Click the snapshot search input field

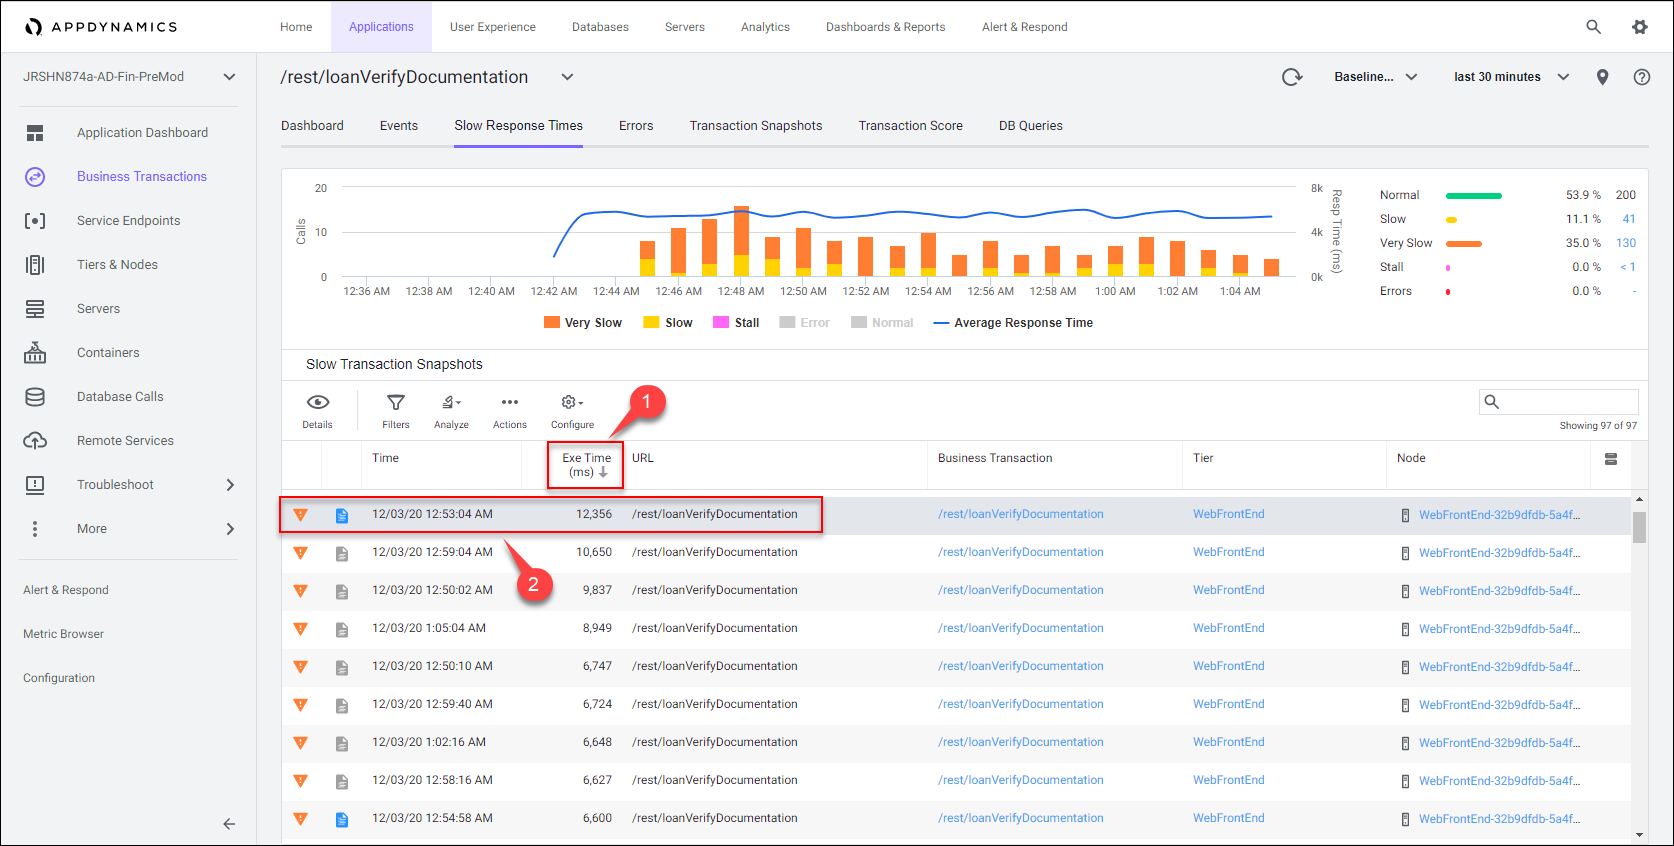(1568, 402)
